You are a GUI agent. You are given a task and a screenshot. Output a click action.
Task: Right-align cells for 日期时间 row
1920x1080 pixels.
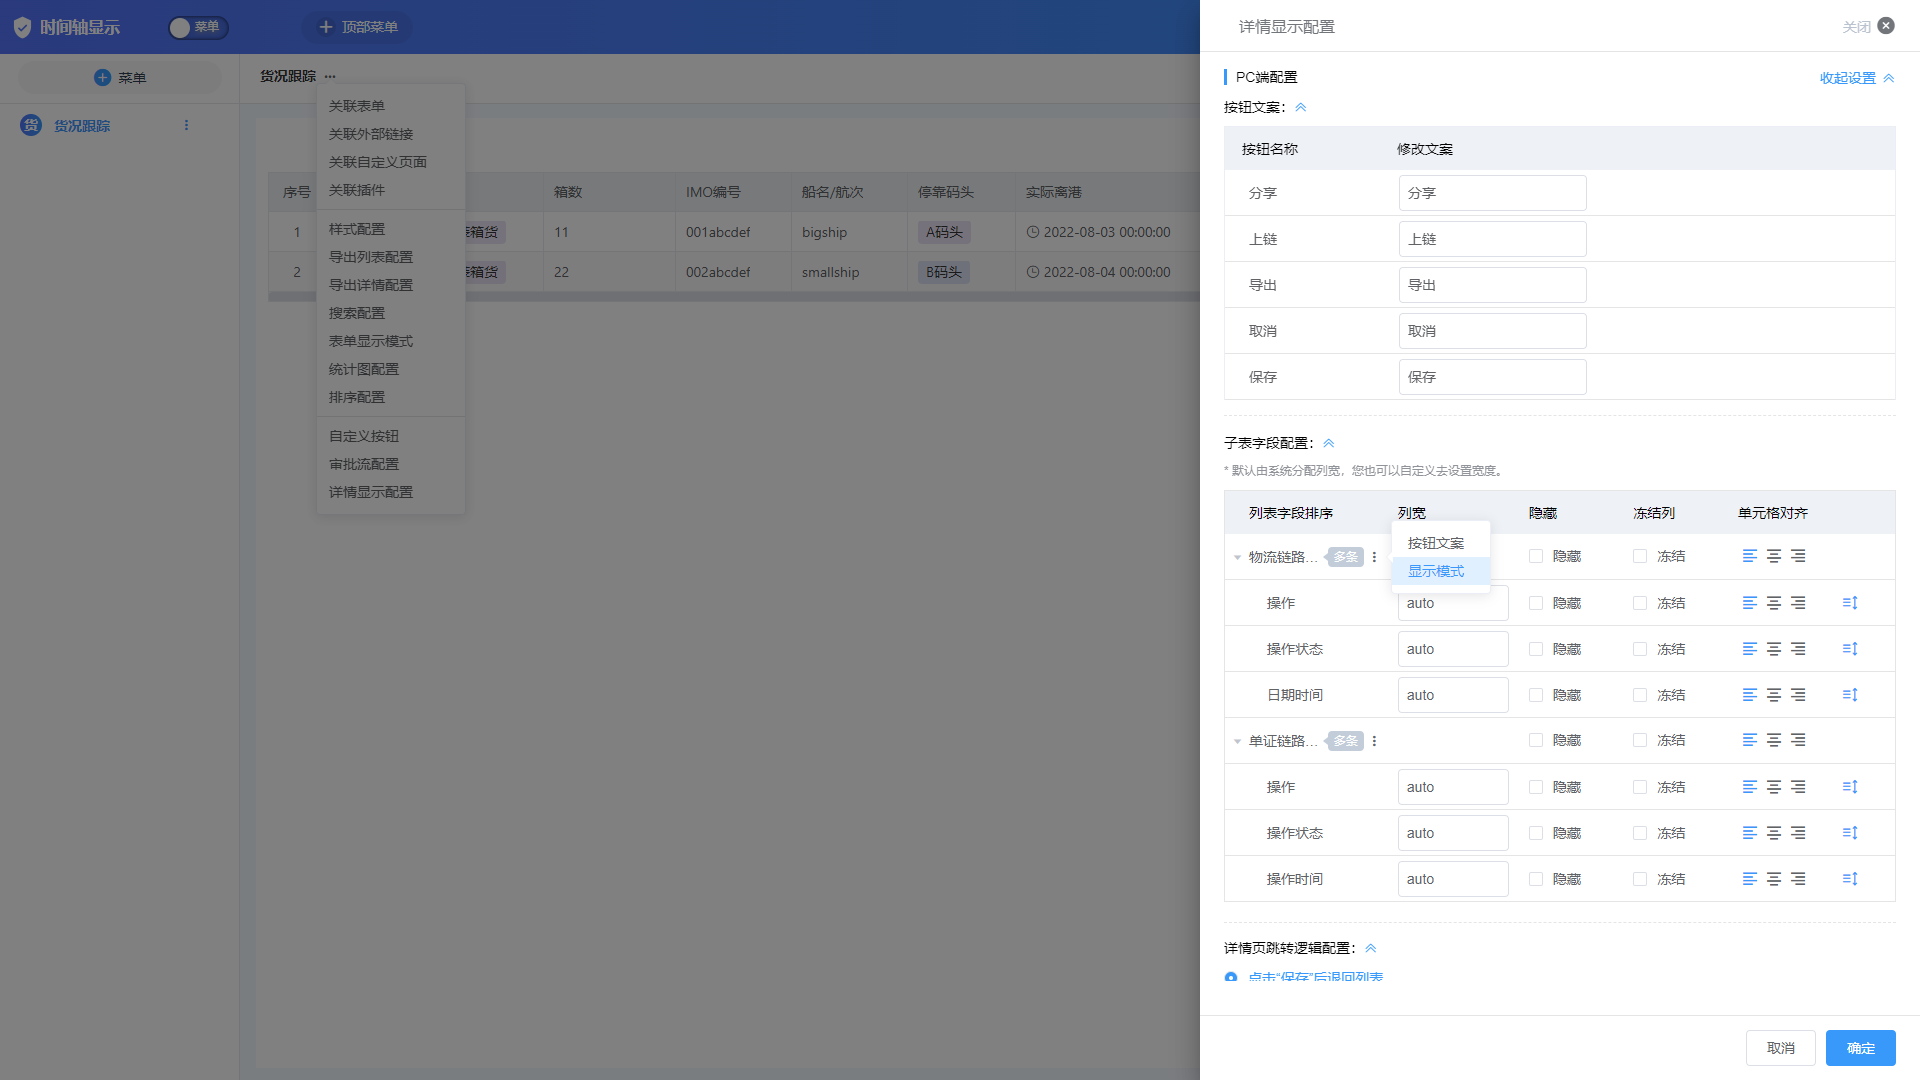click(1797, 695)
